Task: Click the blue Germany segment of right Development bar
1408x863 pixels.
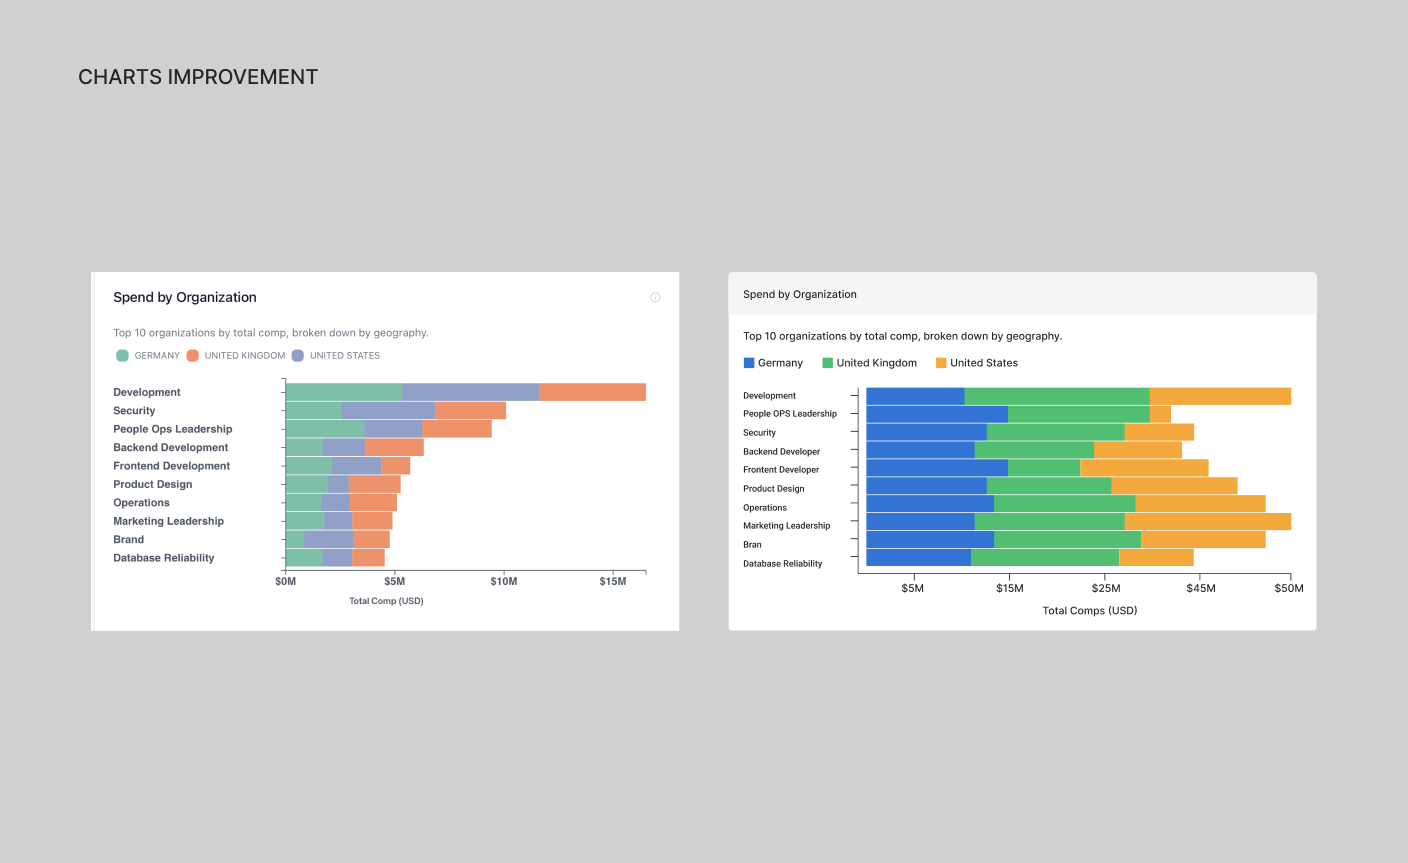Action: (915, 396)
